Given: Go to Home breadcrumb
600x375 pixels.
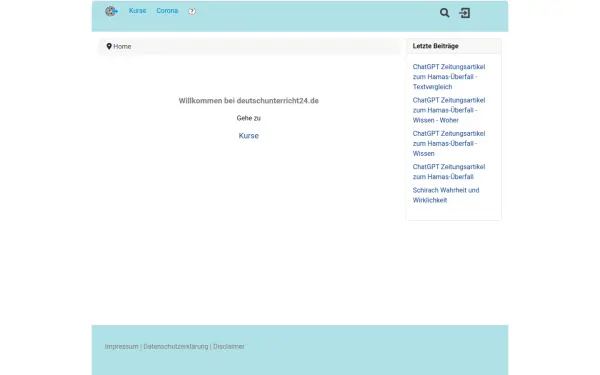Looking at the screenshot, I should click(x=122, y=46).
